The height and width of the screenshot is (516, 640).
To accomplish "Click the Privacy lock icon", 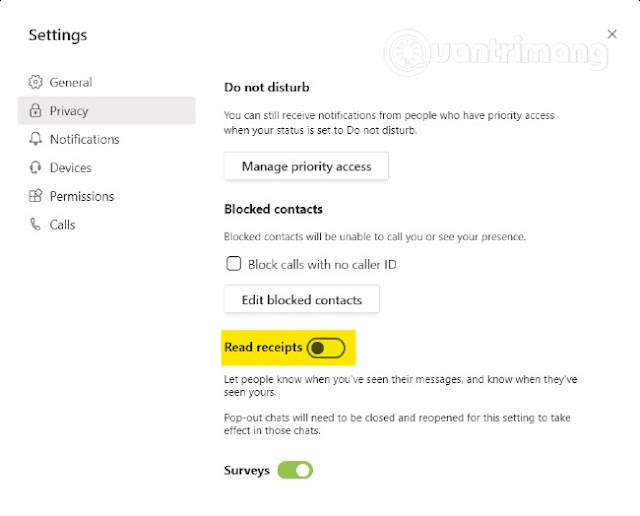I will pos(36,111).
